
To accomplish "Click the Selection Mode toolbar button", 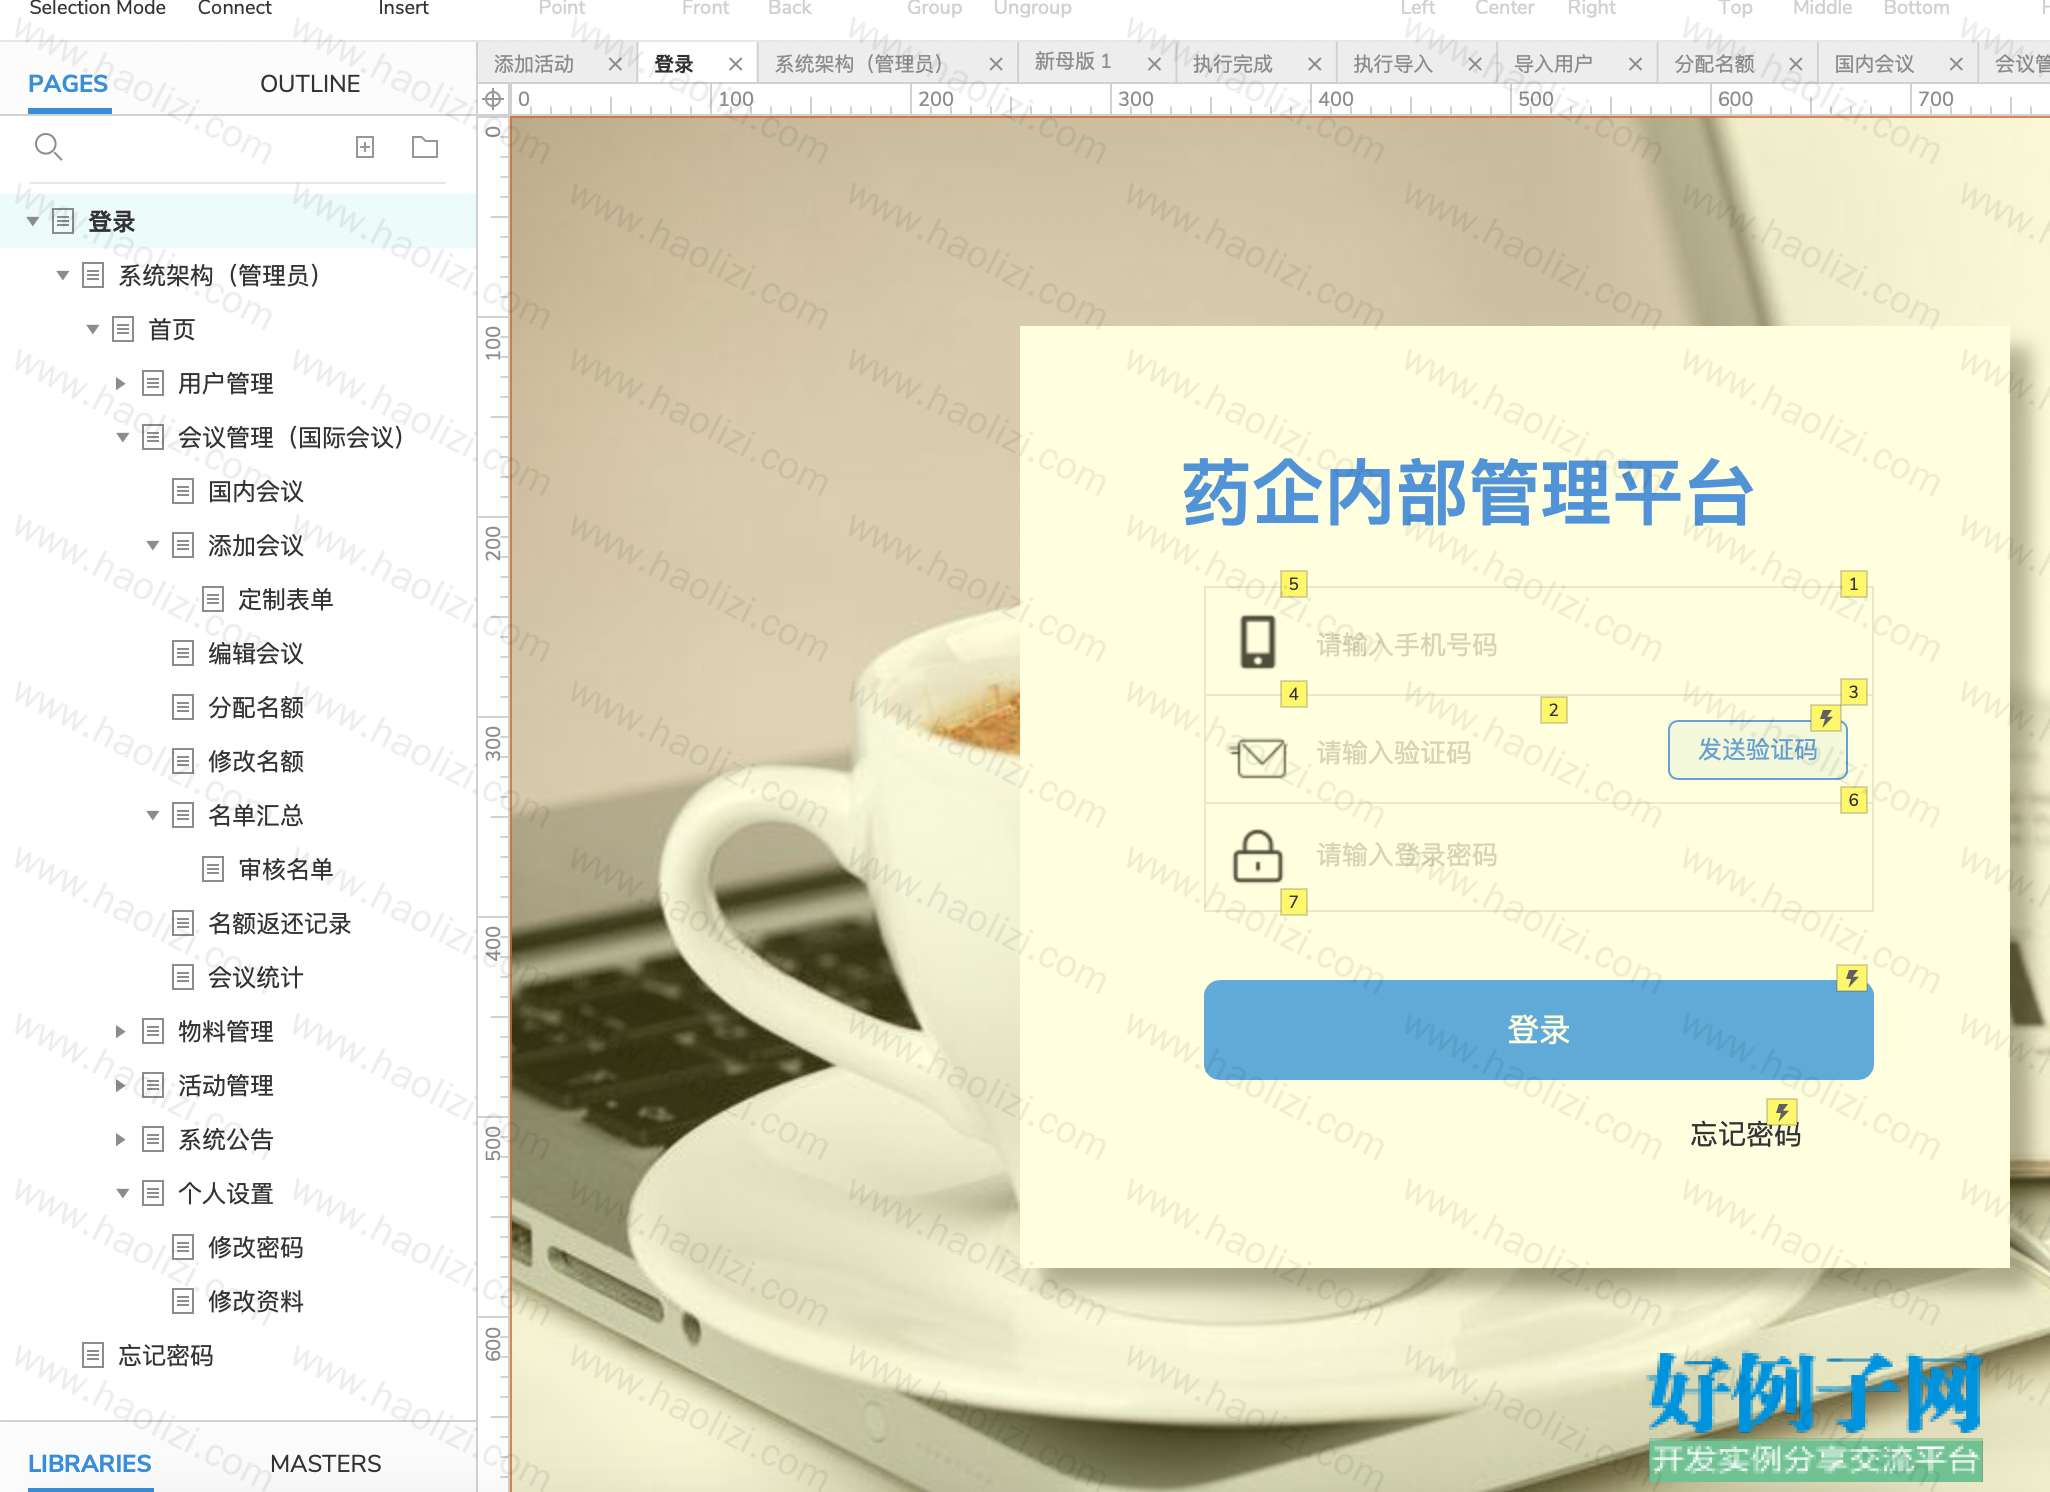I will [98, 9].
